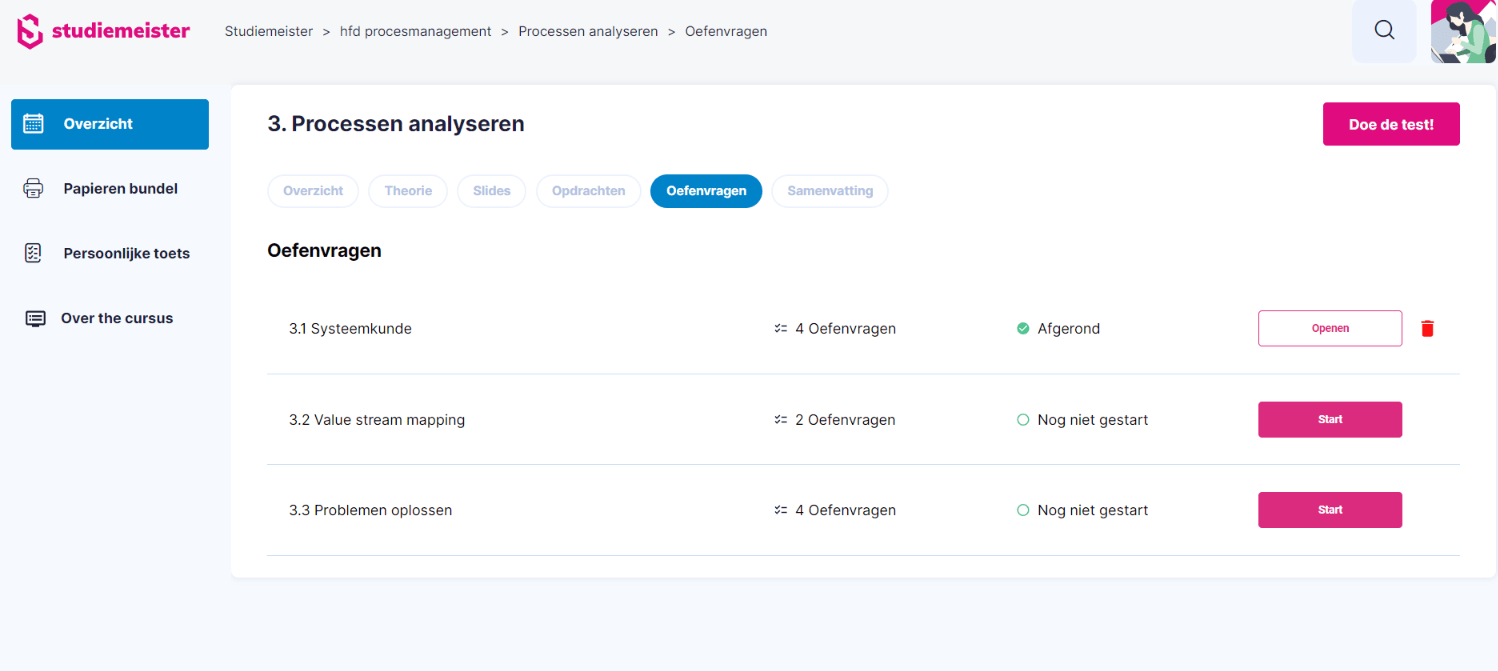
Task: Select the document icon for Persoonlijke toets
Action: [x=33, y=253]
